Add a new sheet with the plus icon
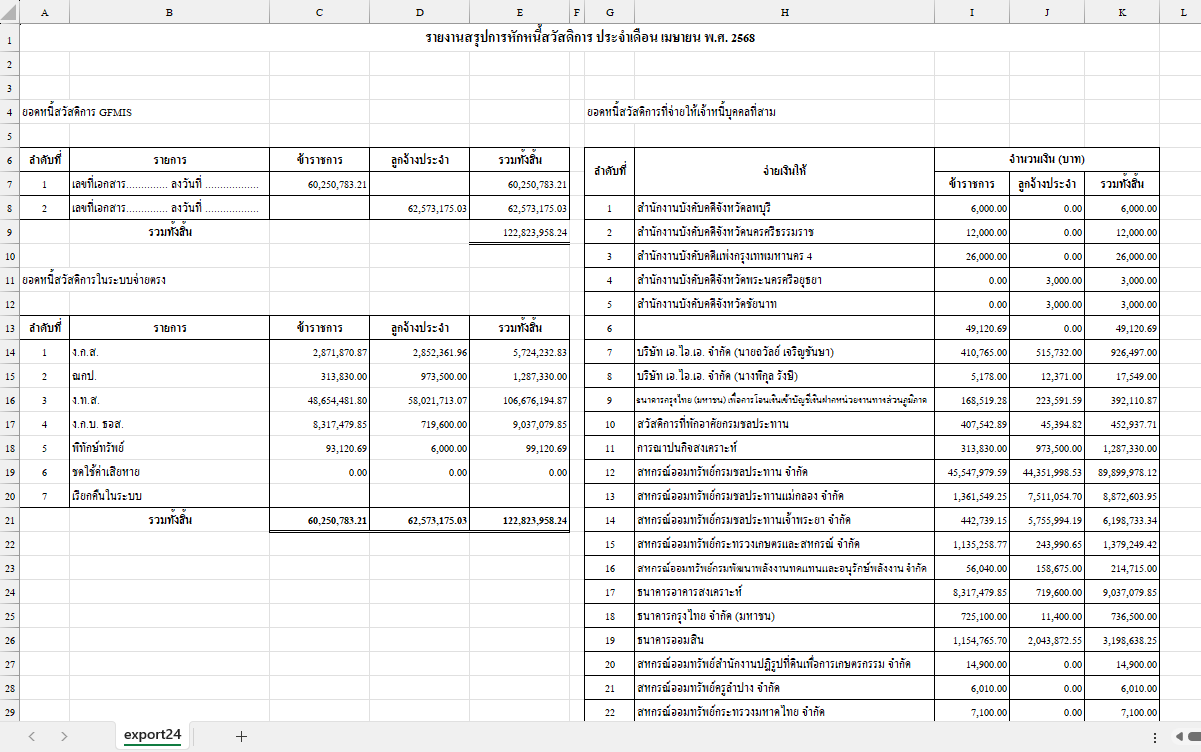 coord(241,736)
